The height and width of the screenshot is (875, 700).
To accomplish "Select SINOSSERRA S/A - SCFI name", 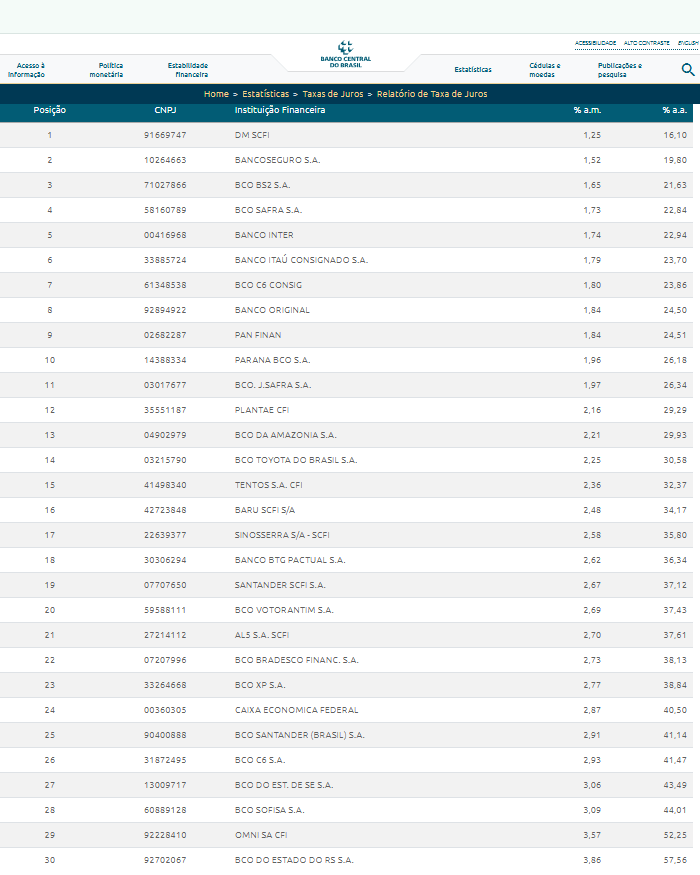I will click(x=282, y=535).
